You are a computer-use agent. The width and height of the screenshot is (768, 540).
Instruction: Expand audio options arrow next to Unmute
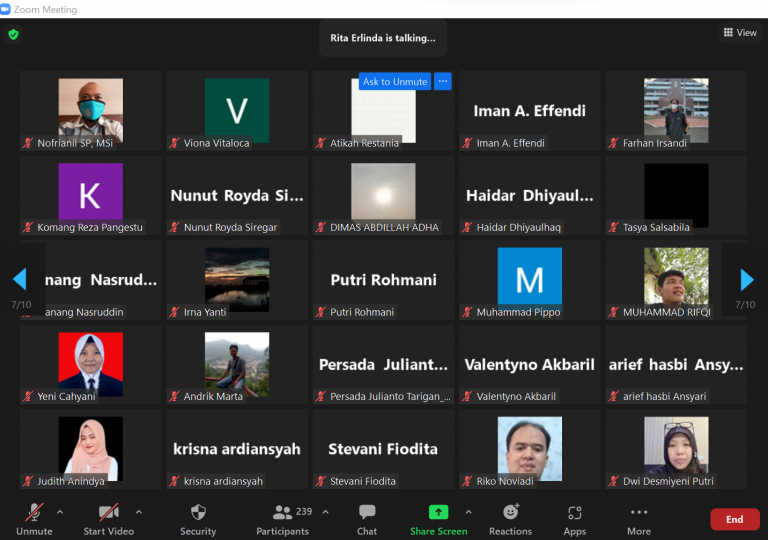60,512
